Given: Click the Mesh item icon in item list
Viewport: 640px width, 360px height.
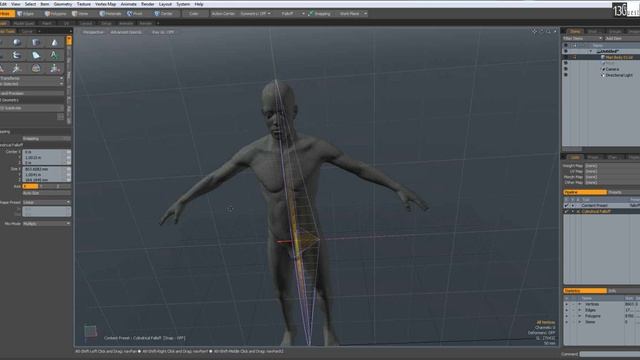Looking at the screenshot, I should pos(603,58).
